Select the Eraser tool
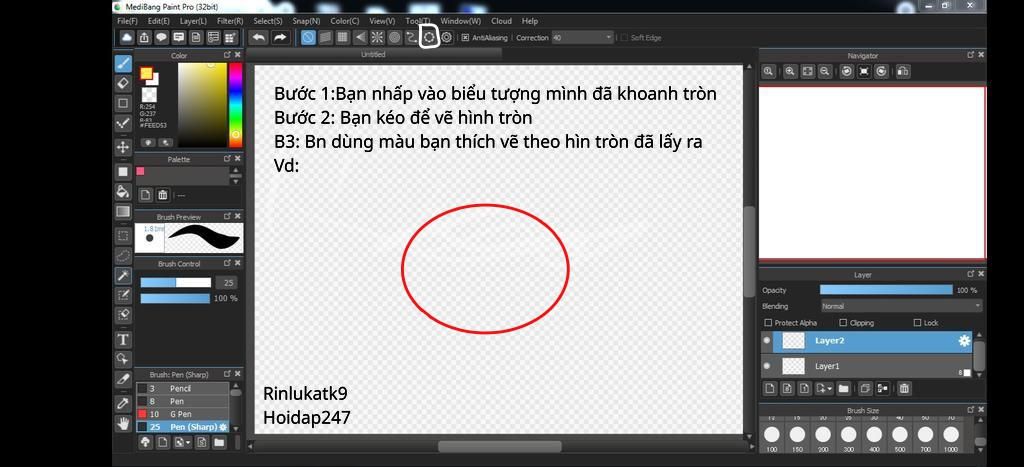This screenshot has width=1024, height=467. pos(123,83)
